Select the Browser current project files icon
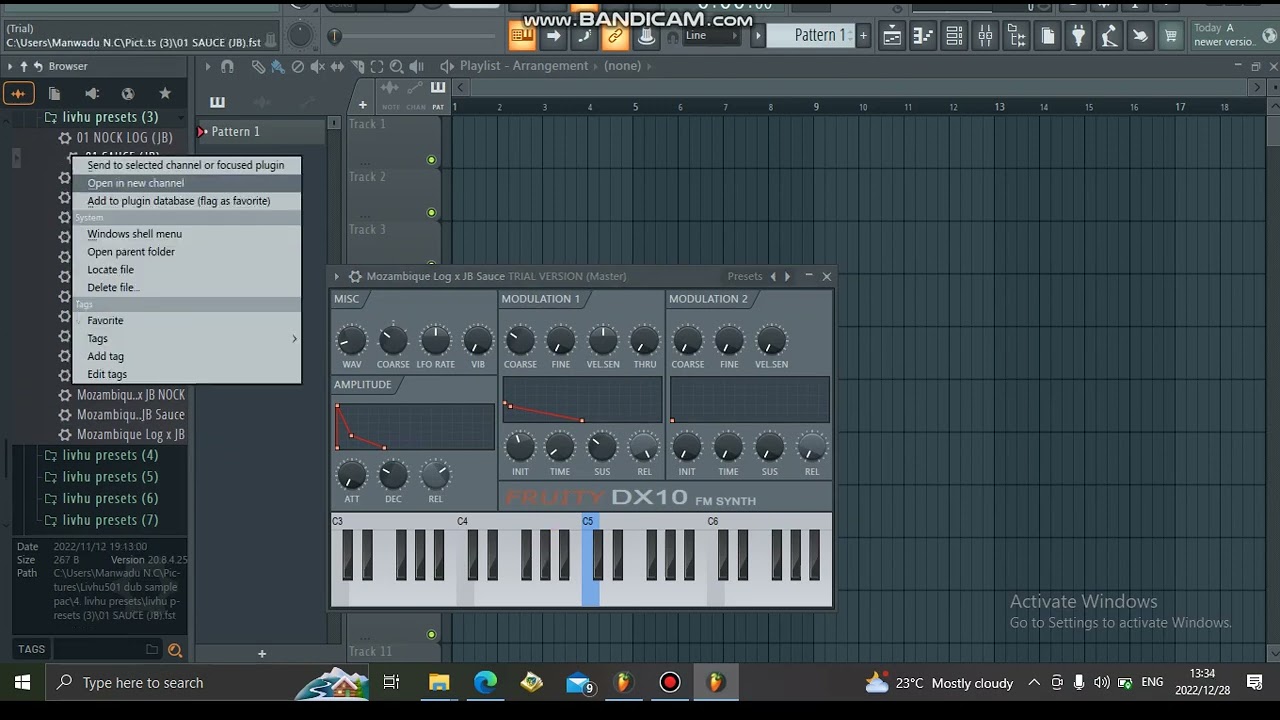The image size is (1280, 720). 55,93
